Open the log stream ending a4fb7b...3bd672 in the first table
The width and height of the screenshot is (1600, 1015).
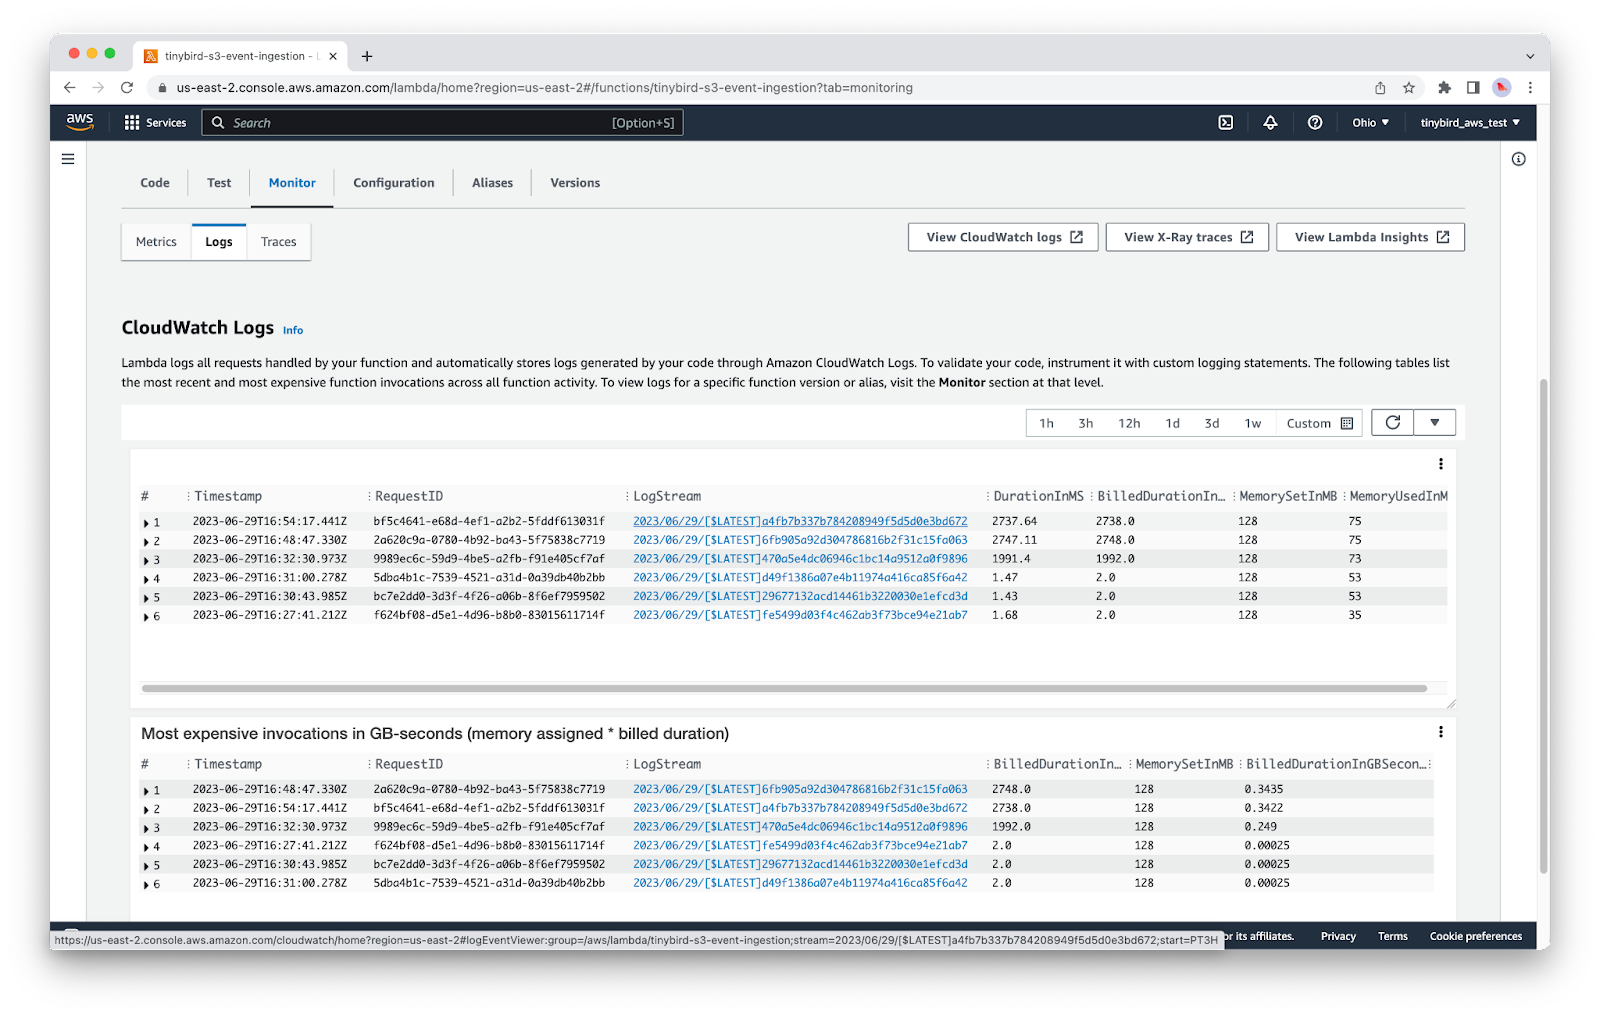click(800, 521)
